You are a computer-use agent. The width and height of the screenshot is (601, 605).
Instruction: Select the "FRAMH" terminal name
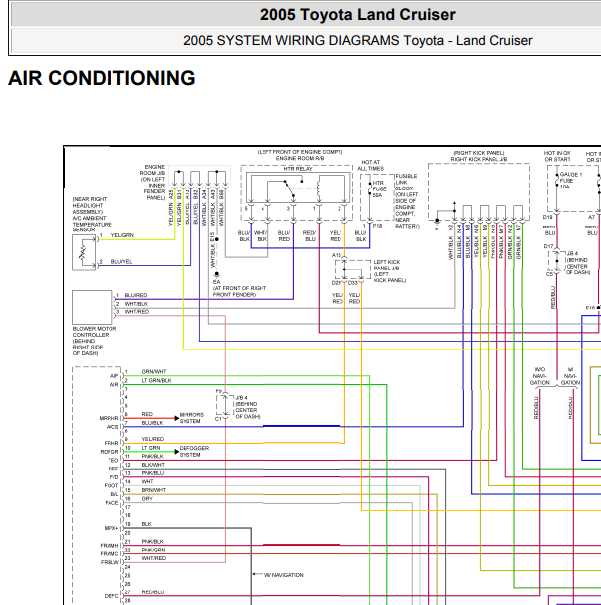click(109, 546)
